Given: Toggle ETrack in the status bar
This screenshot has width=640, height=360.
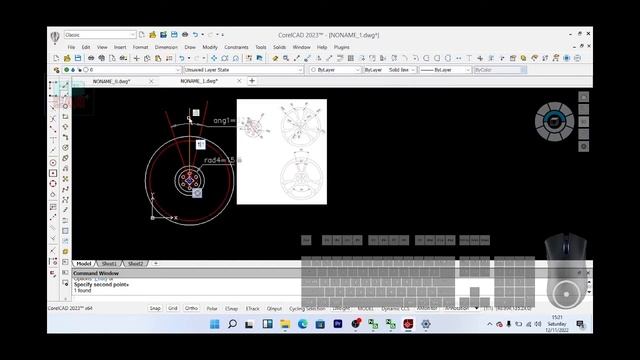Looking at the screenshot, I should coord(253,308).
